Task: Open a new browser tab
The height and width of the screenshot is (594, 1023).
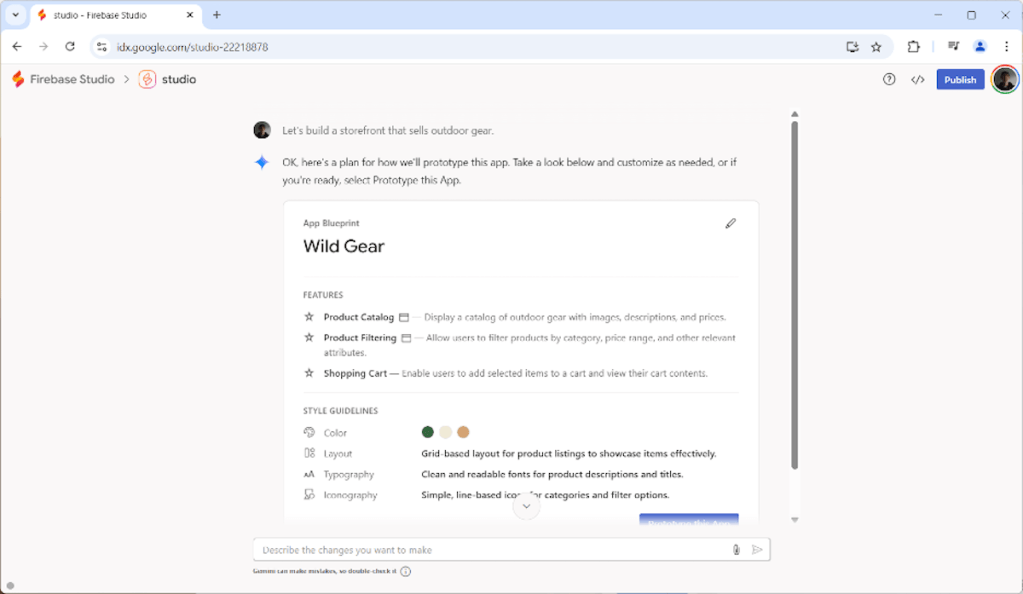Action: 216,15
